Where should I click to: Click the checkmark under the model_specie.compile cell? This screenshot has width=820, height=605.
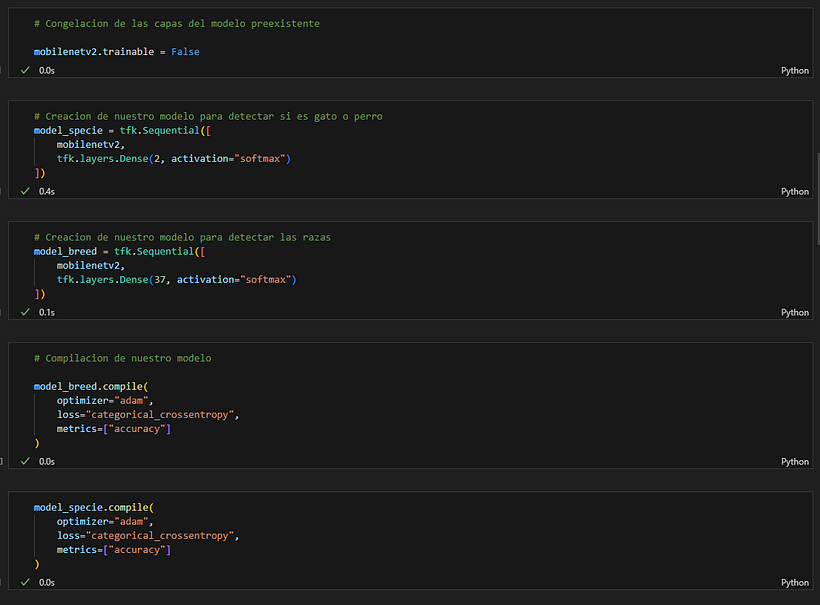click(26, 582)
